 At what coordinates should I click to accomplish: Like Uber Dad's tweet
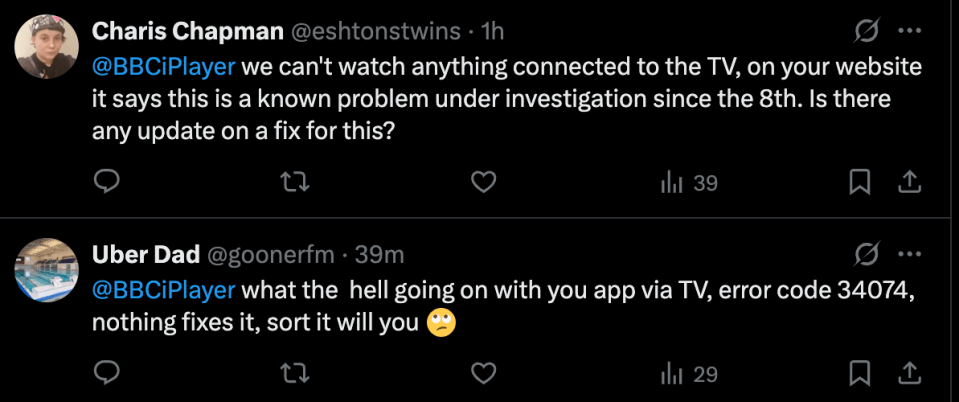[x=484, y=373]
